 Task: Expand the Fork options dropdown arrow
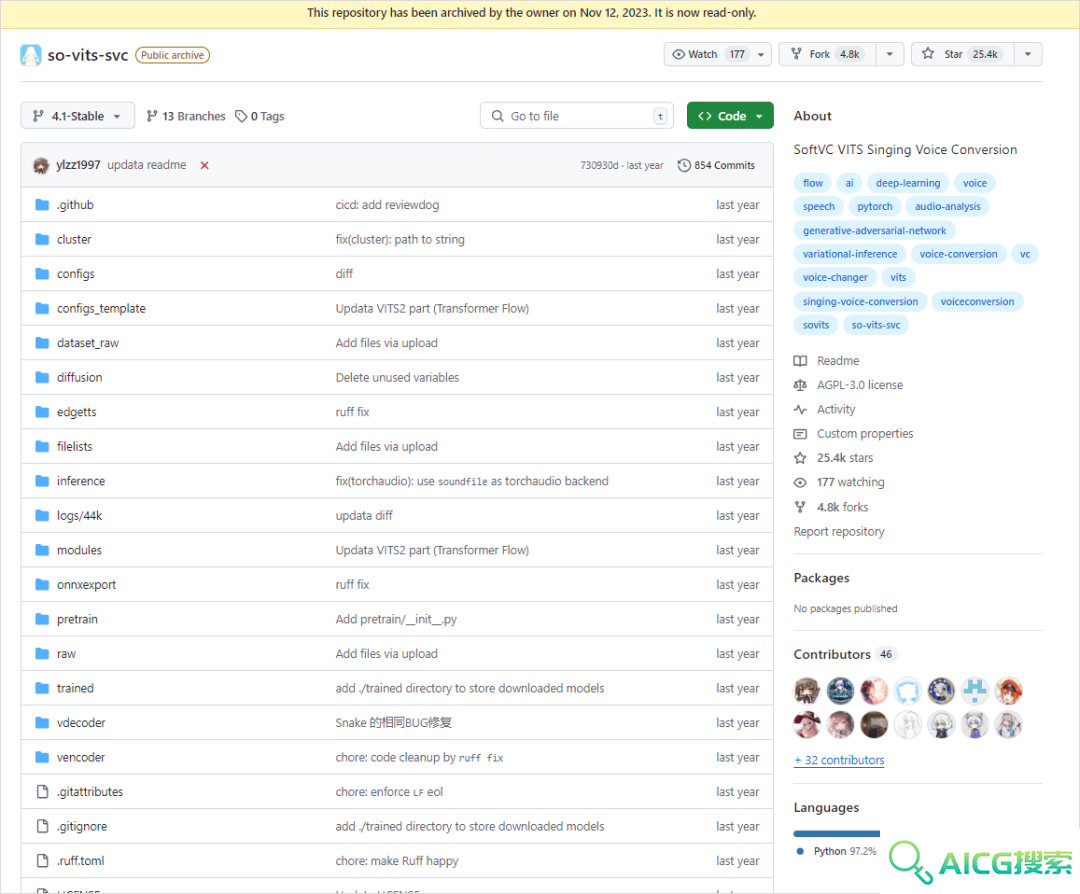click(890, 54)
